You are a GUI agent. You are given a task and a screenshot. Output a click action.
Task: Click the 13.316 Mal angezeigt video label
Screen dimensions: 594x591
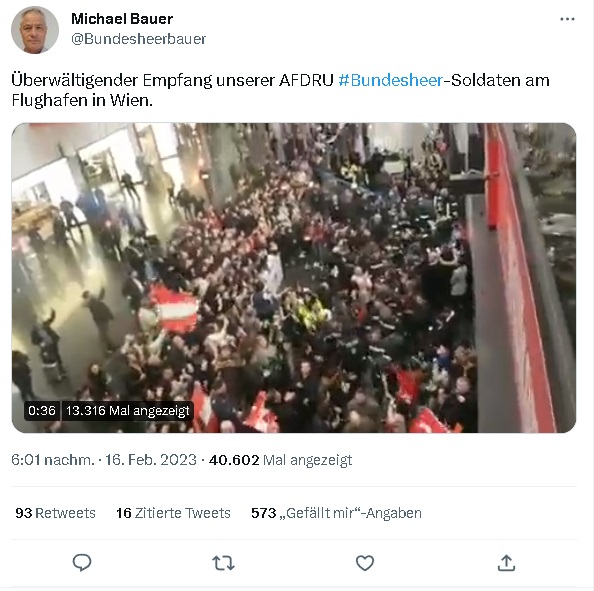[x=127, y=411]
